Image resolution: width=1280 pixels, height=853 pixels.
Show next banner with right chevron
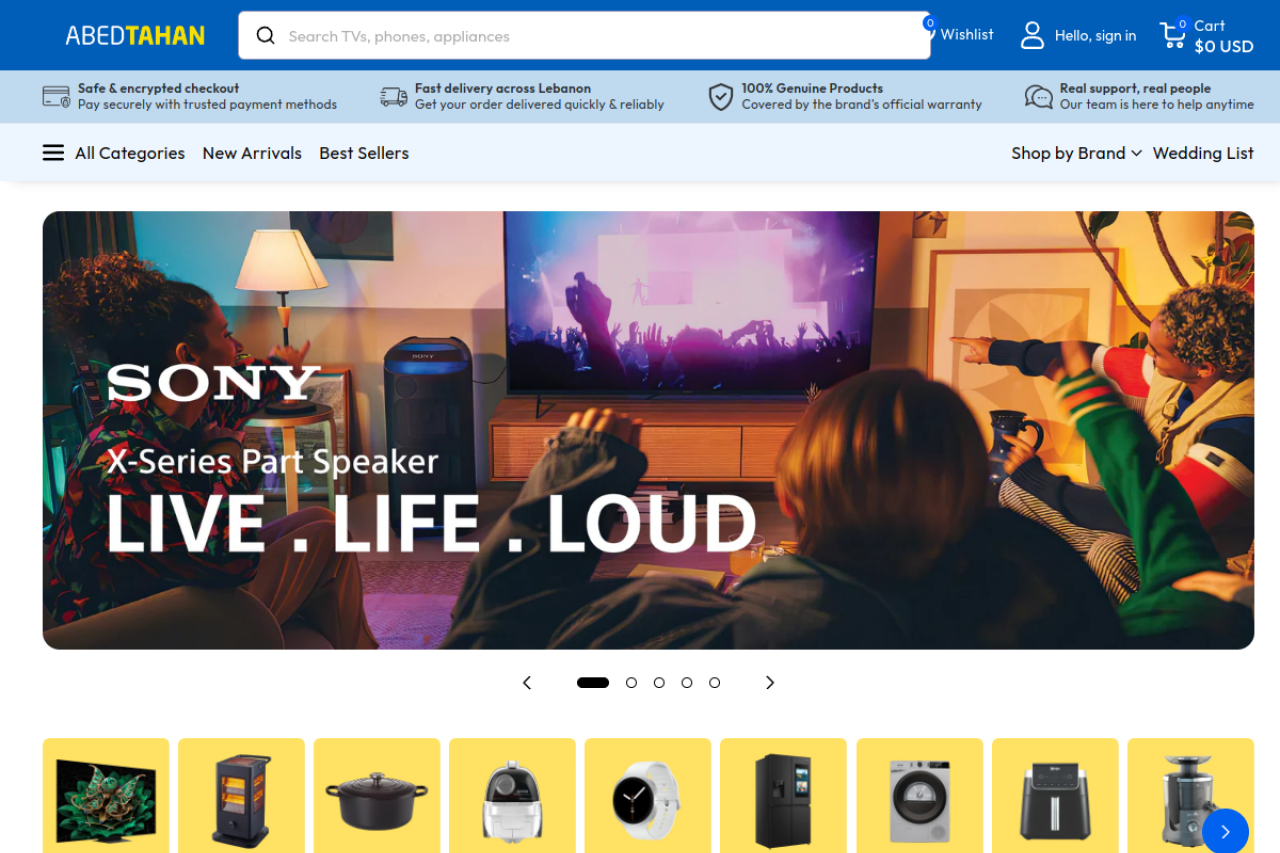point(770,683)
